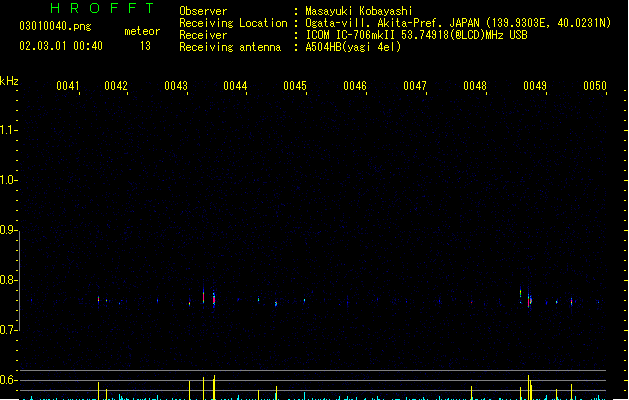Click the timestamp 02.03.01 00:40
Screen dimensions: 629x400
coord(61,46)
